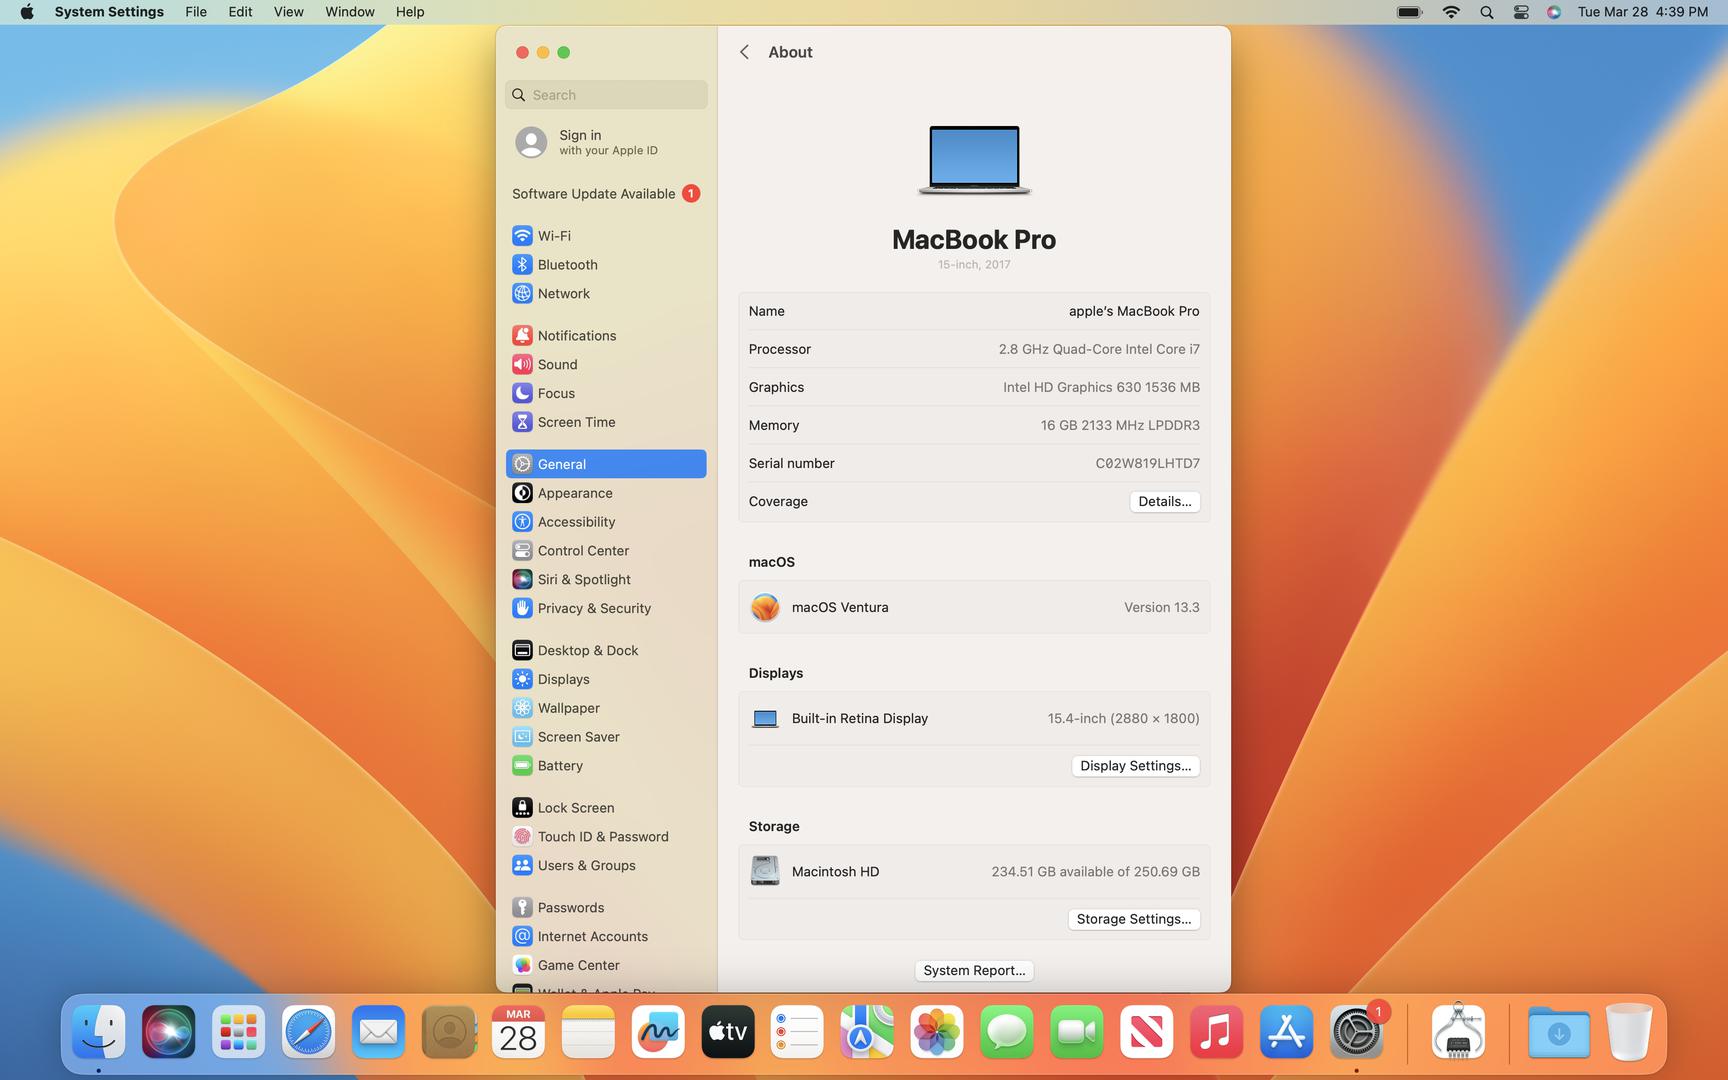
Task: Launch Finder from the Dock
Action: click(98, 1032)
